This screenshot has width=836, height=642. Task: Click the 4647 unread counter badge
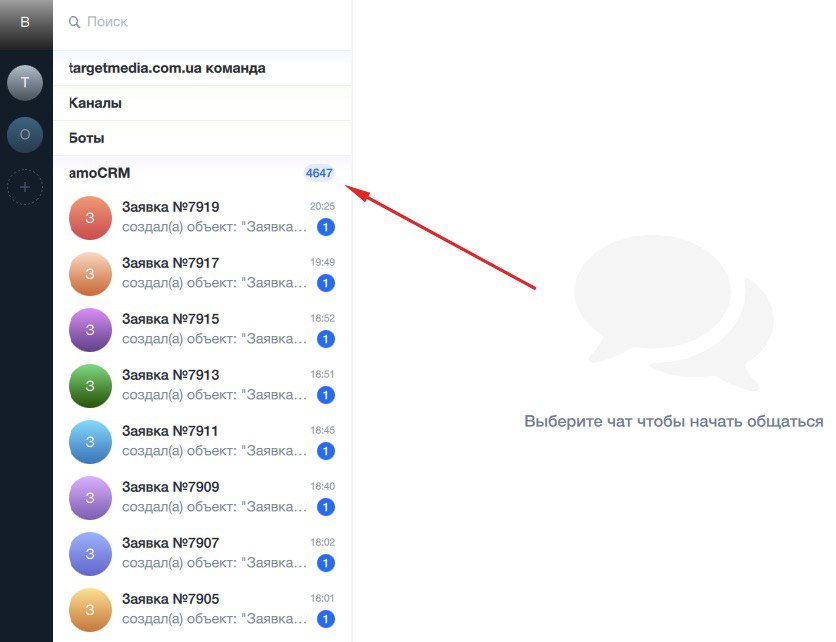(319, 173)
